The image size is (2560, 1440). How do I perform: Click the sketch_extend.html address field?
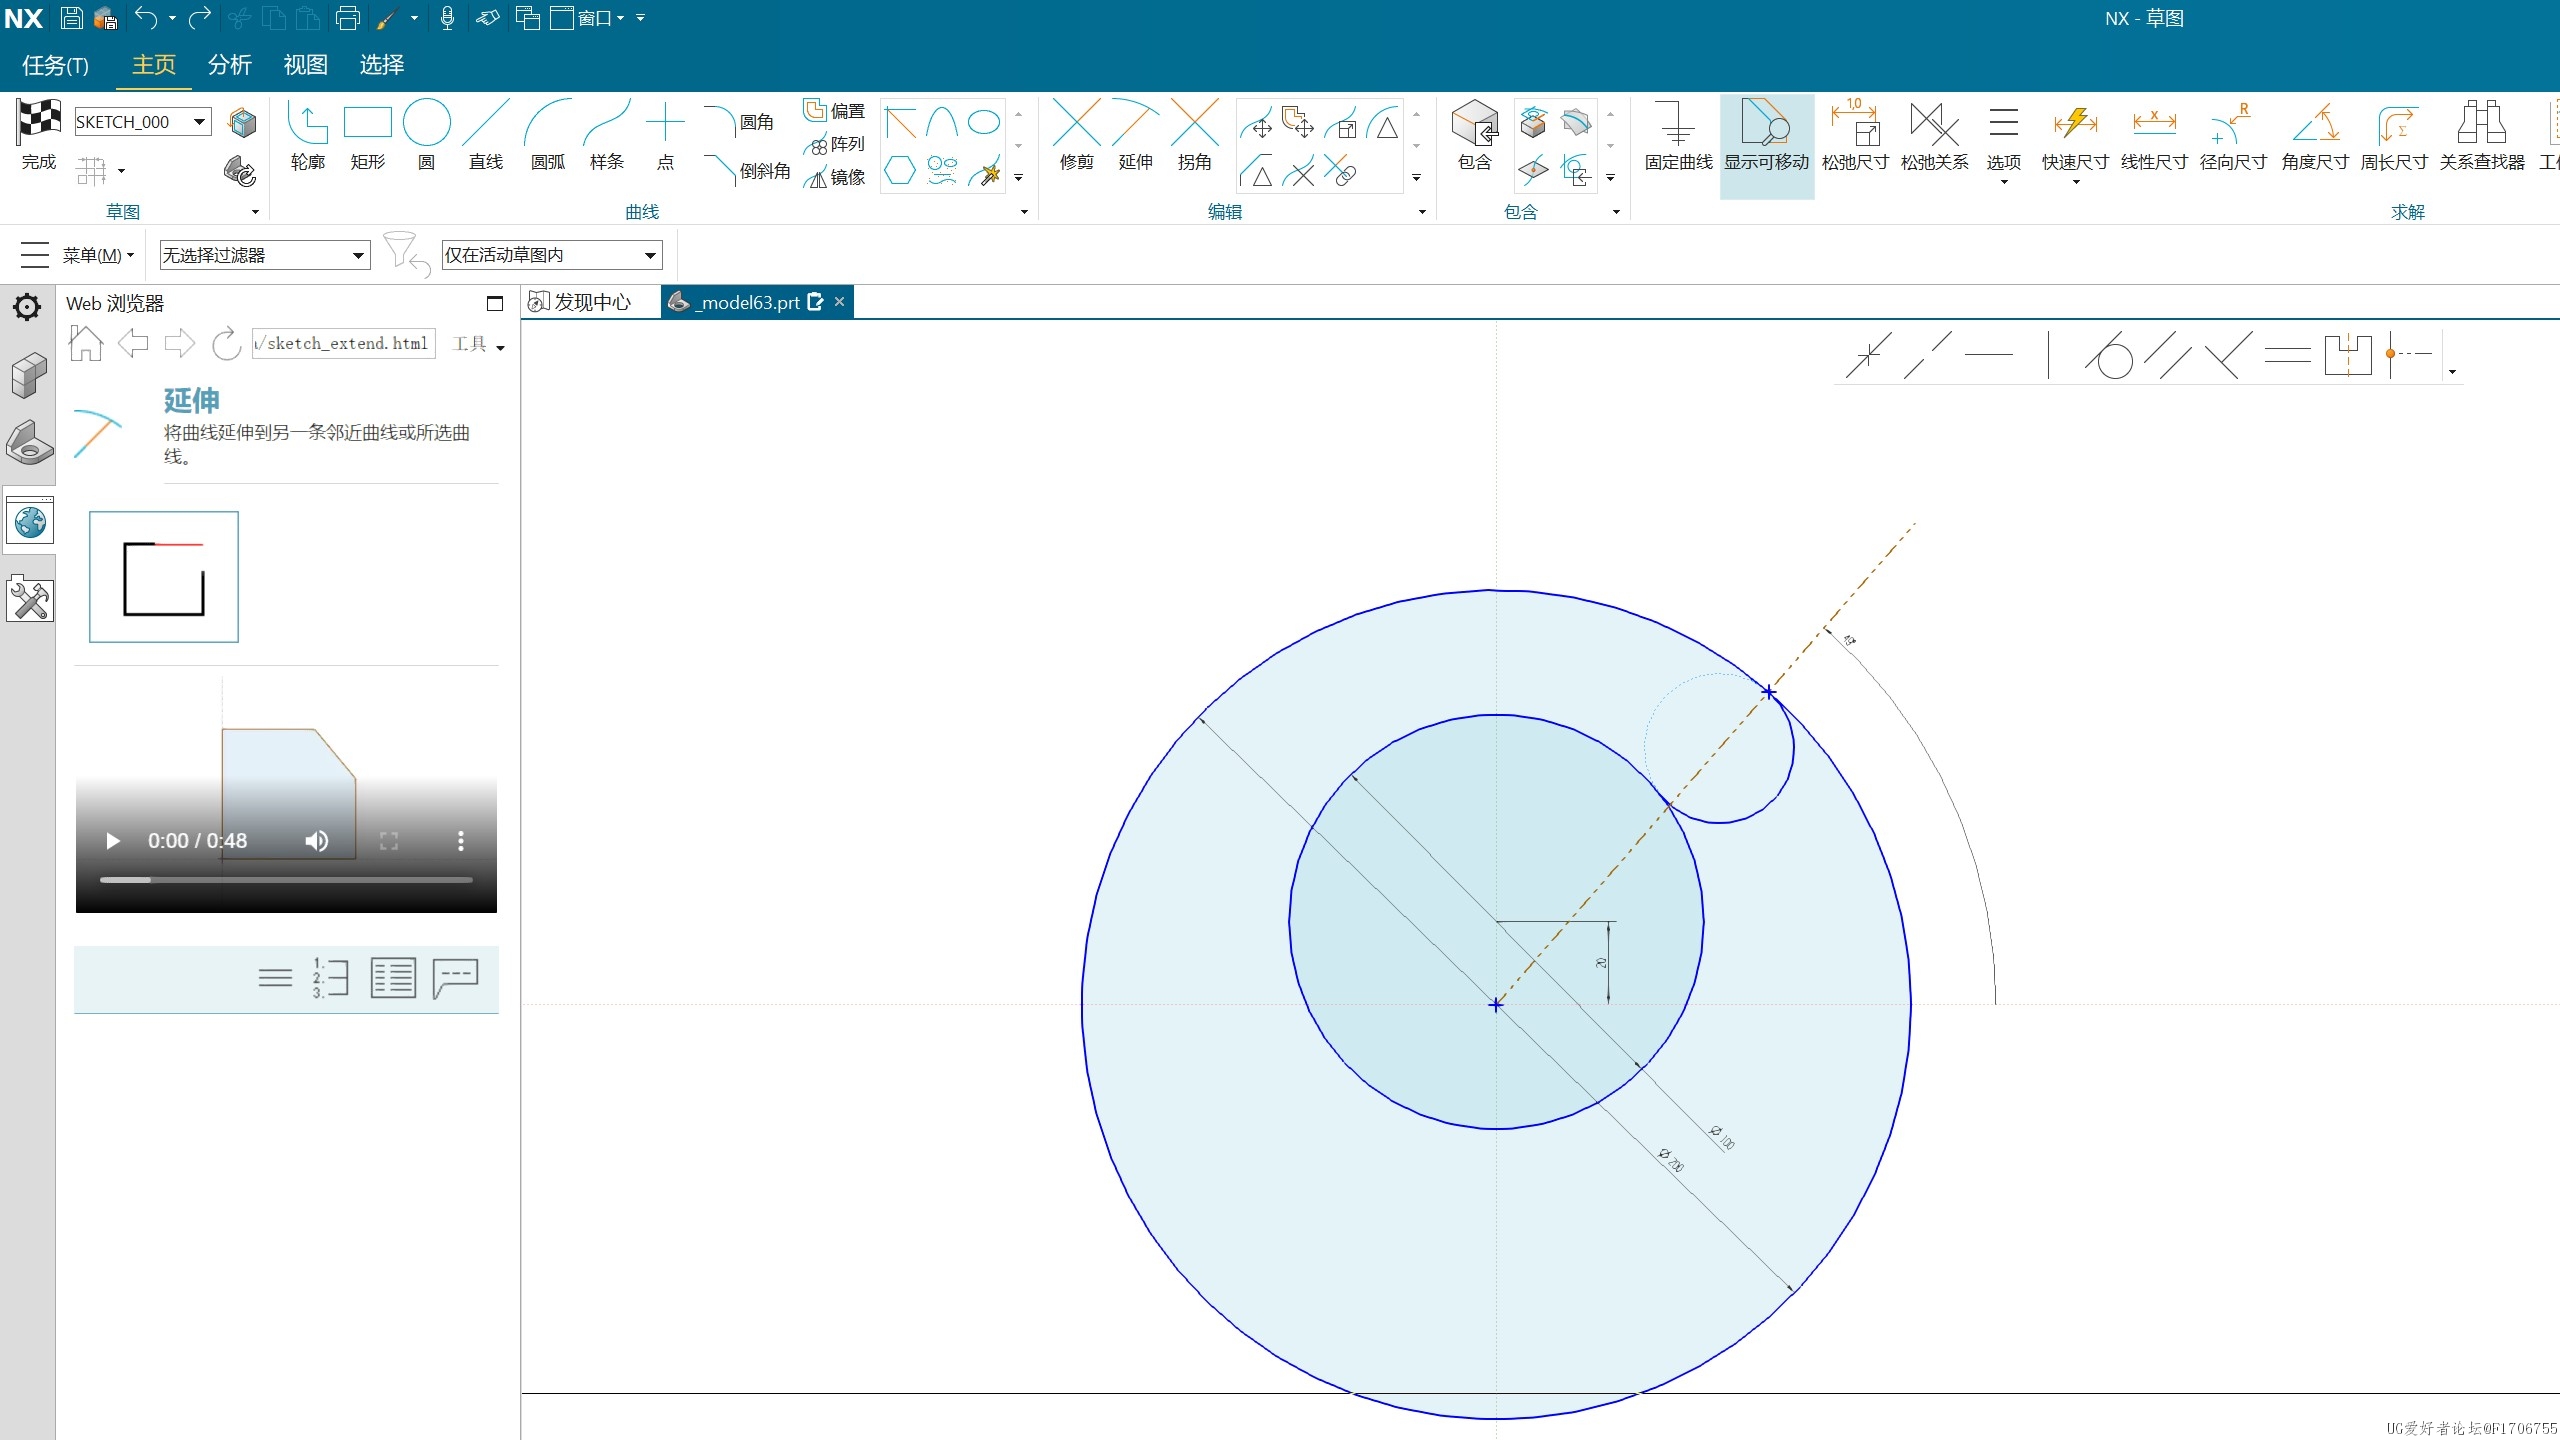click(344, 343)
